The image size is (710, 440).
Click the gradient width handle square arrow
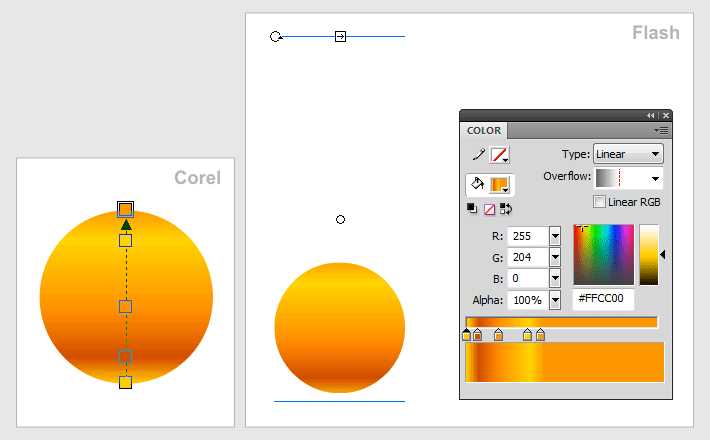tap(341, 36)
